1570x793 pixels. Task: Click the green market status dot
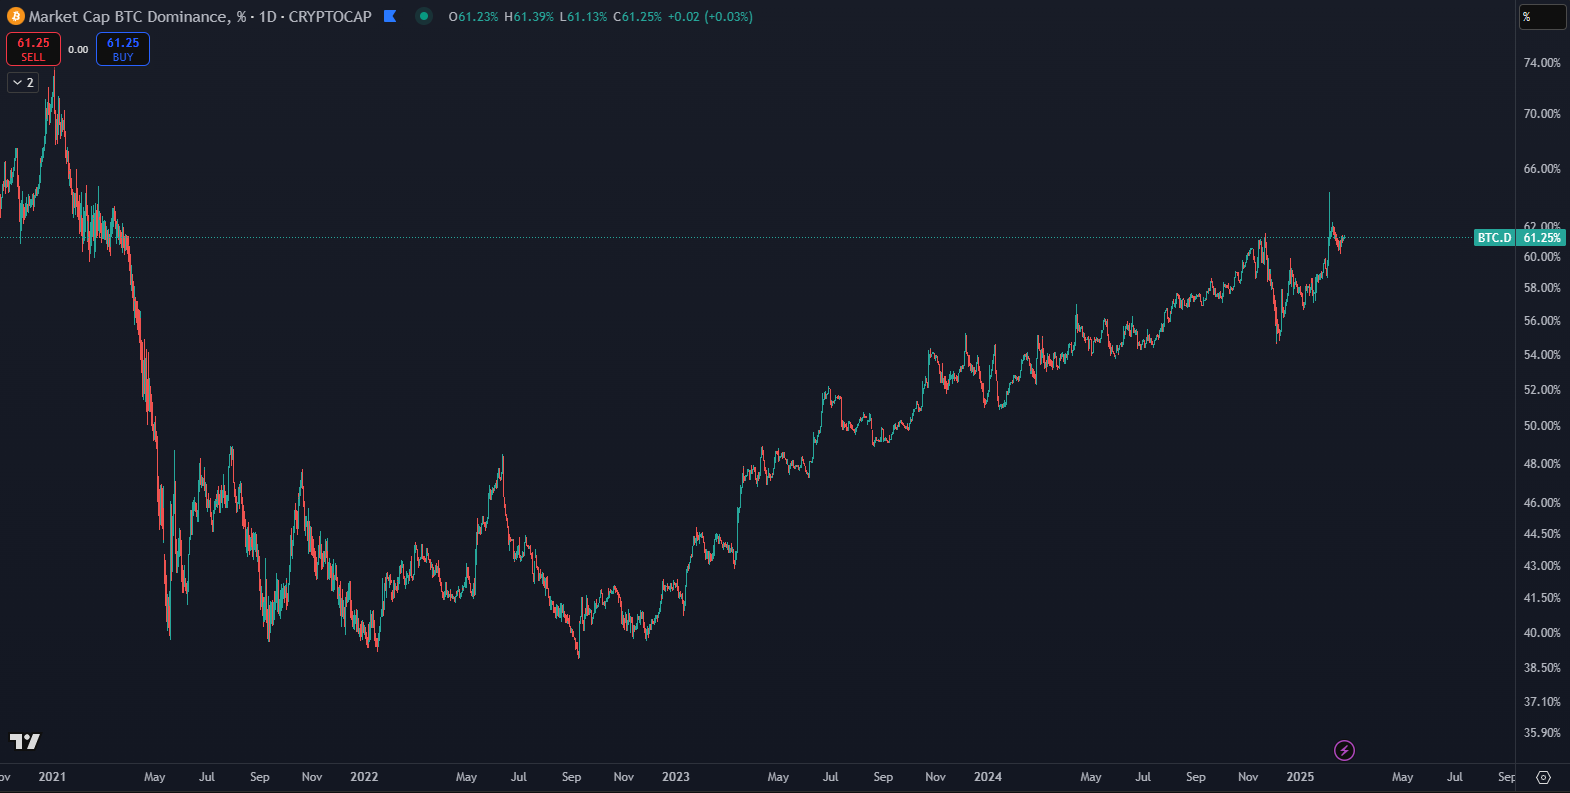point(424,16)
